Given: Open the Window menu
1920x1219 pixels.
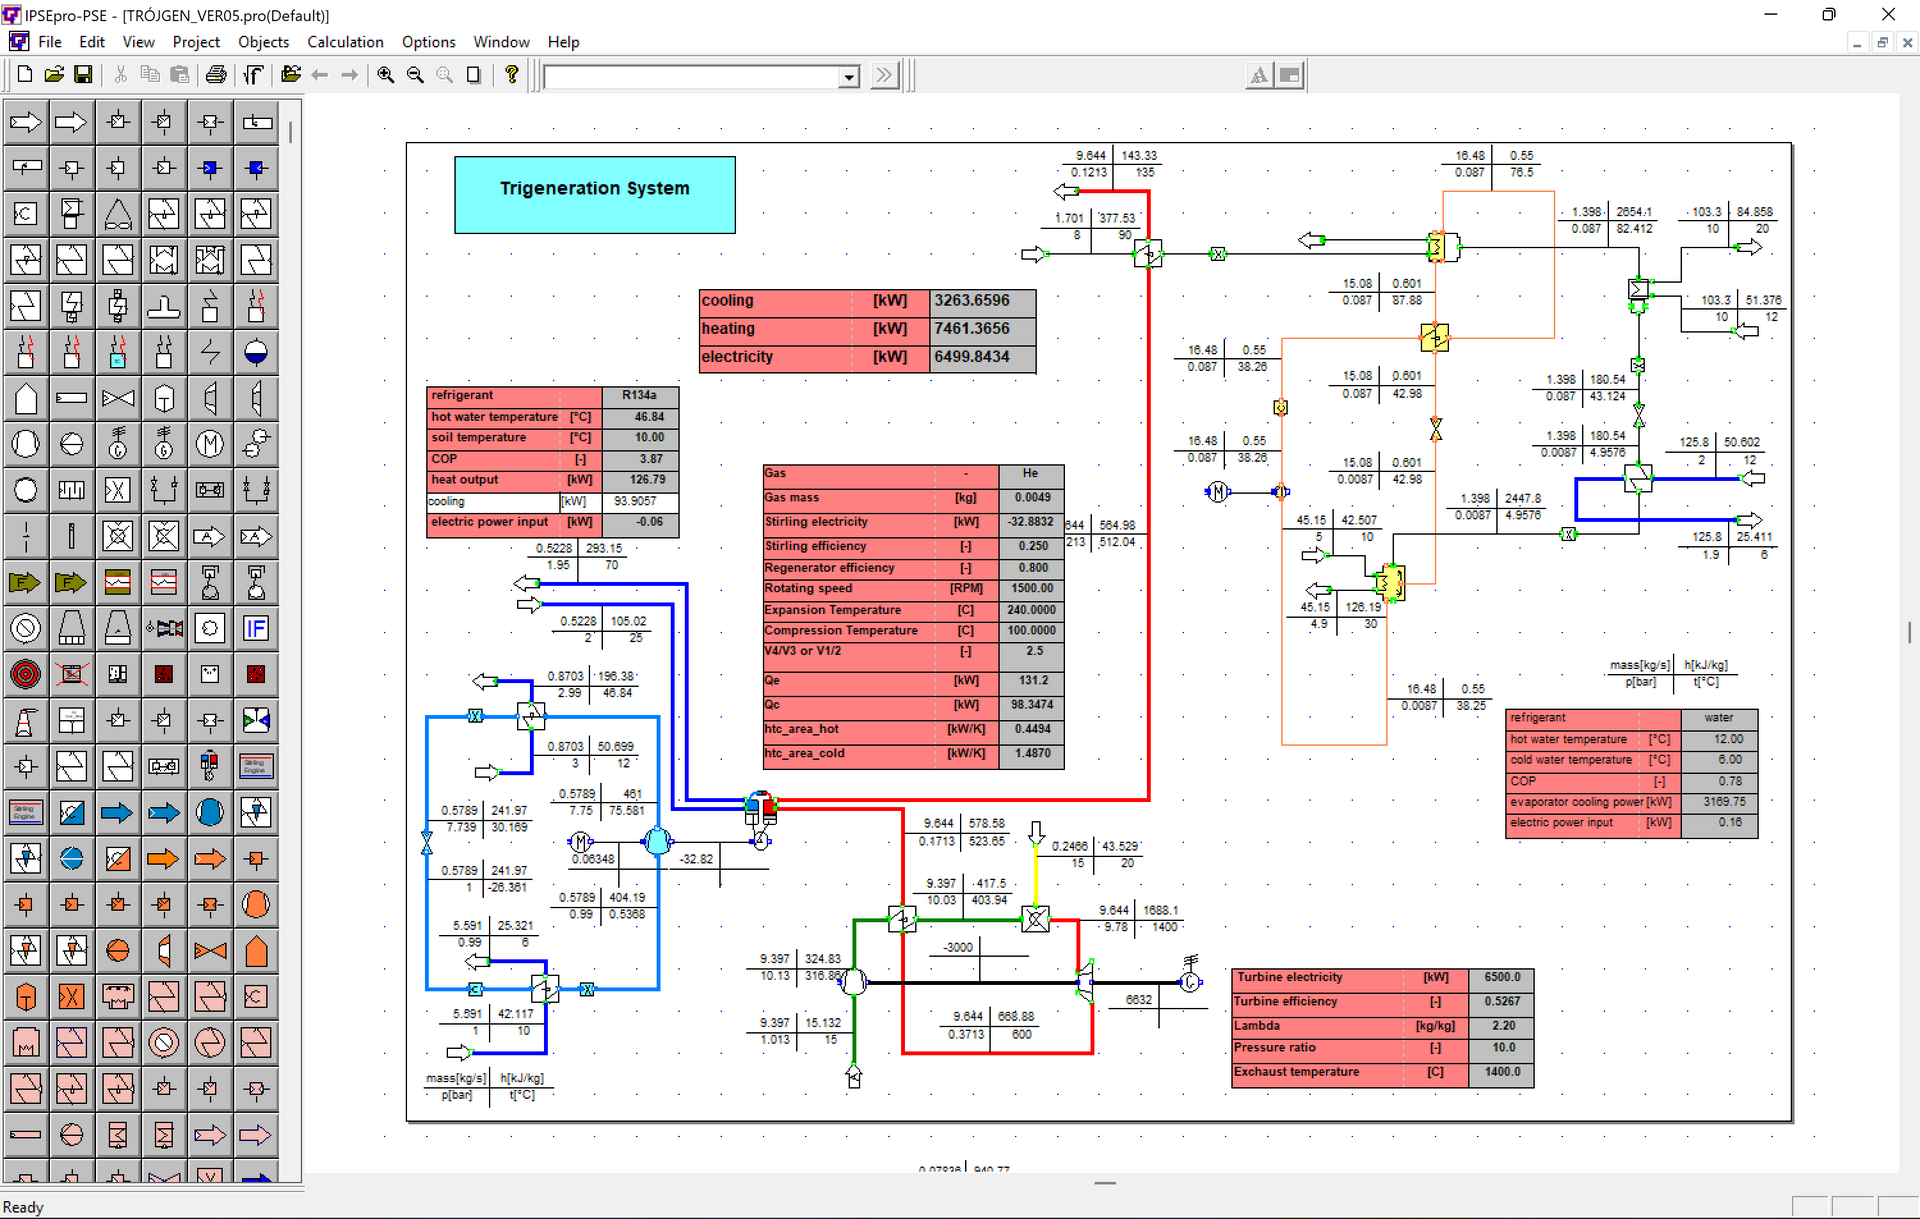Looking at the screenshot, I should tap(501, 42).
